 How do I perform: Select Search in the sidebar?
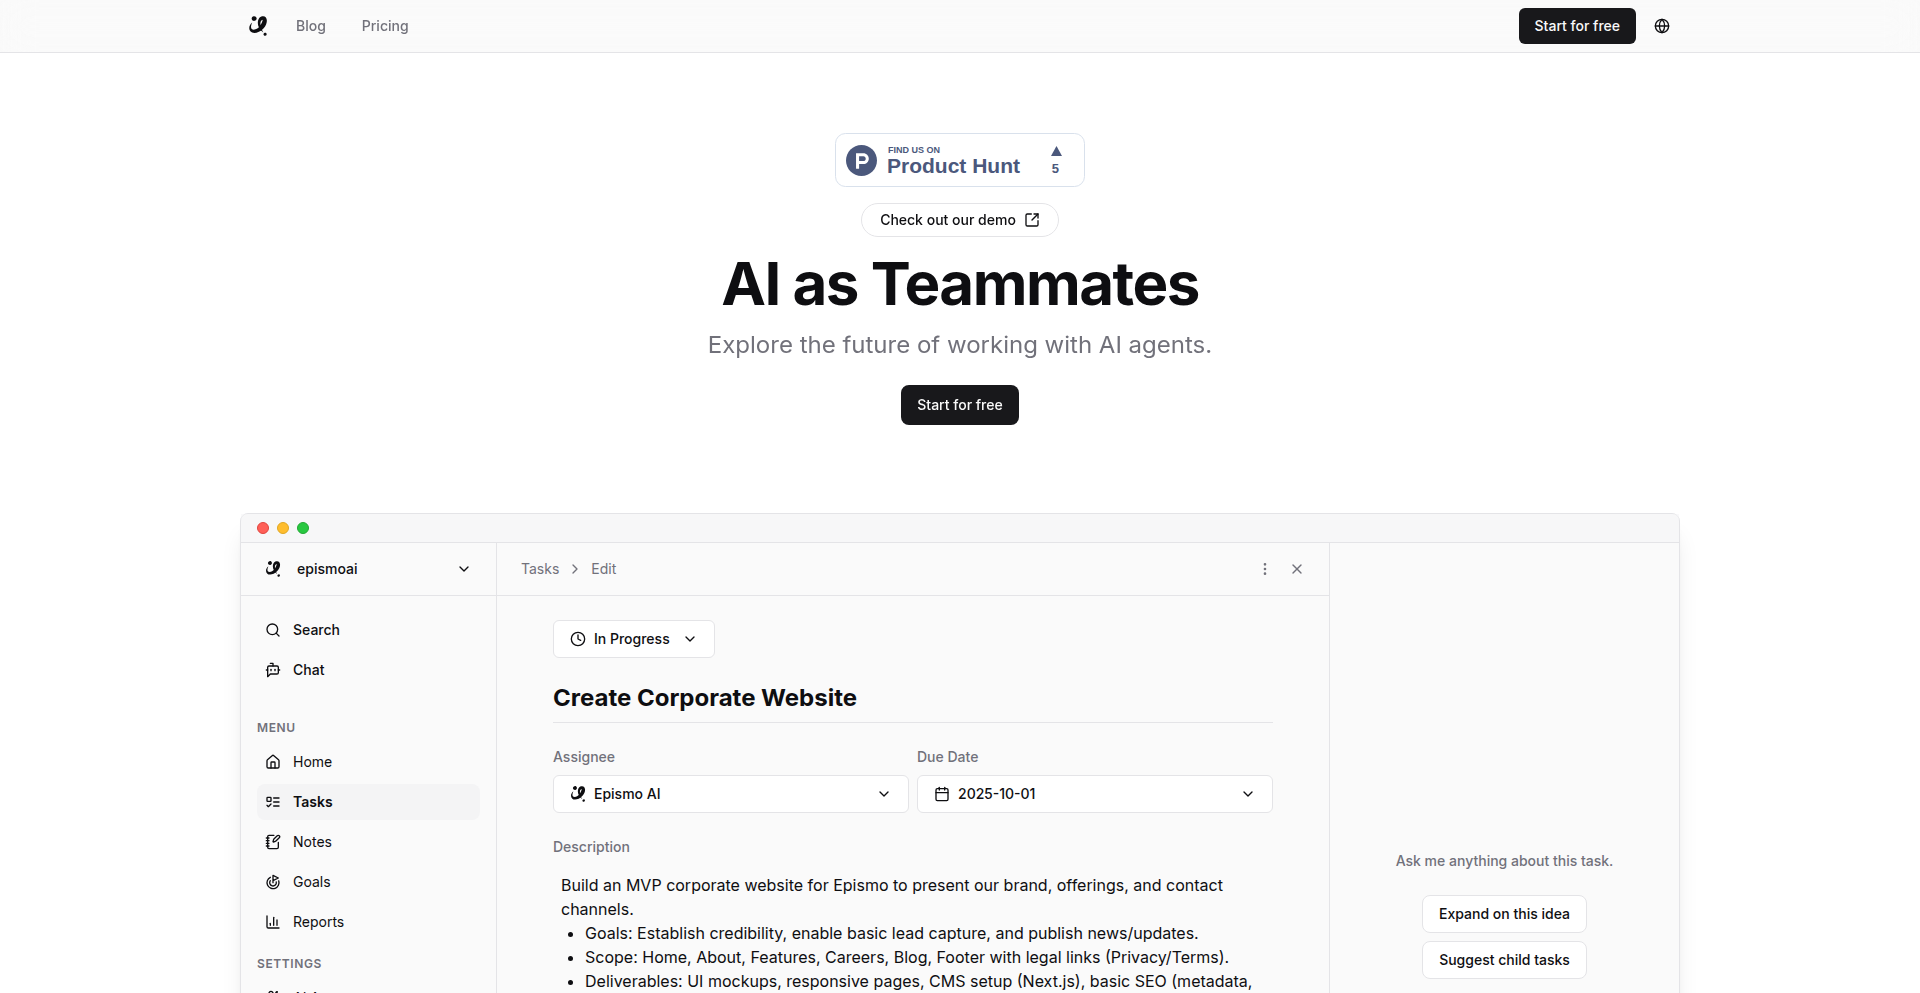[x=368, y=630]
